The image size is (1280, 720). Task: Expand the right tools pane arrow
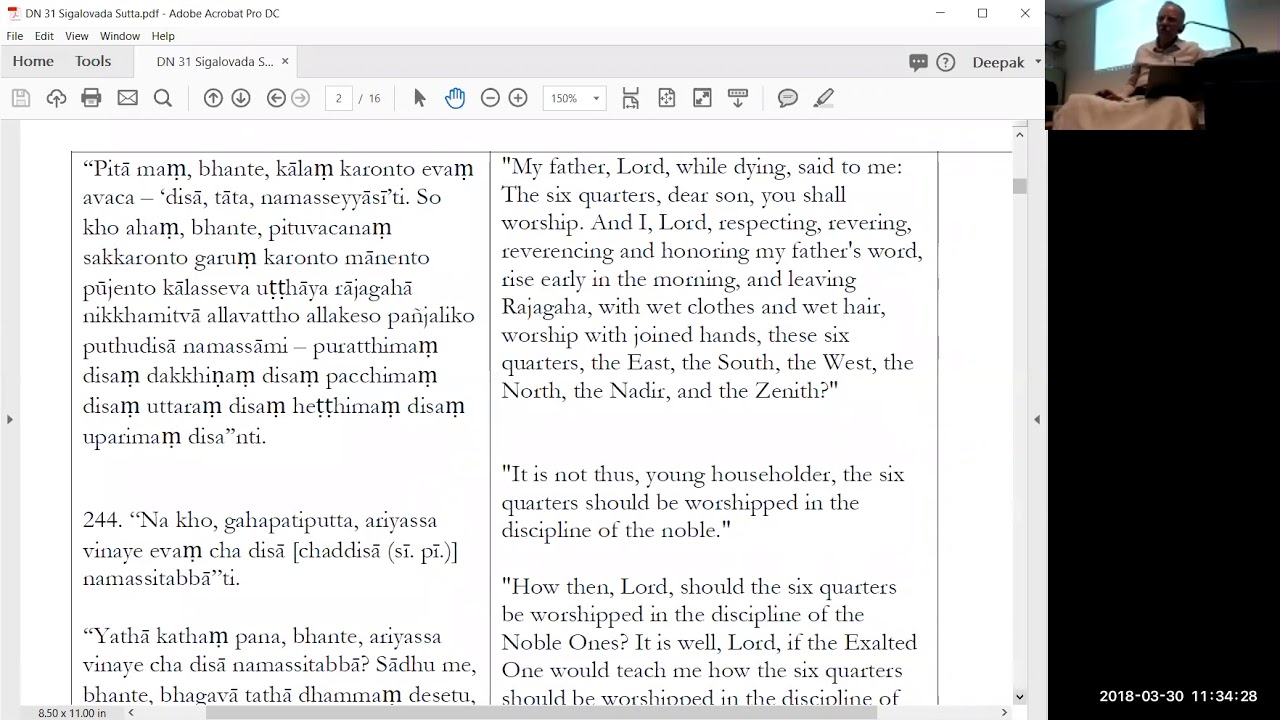tap(1037, 419)
